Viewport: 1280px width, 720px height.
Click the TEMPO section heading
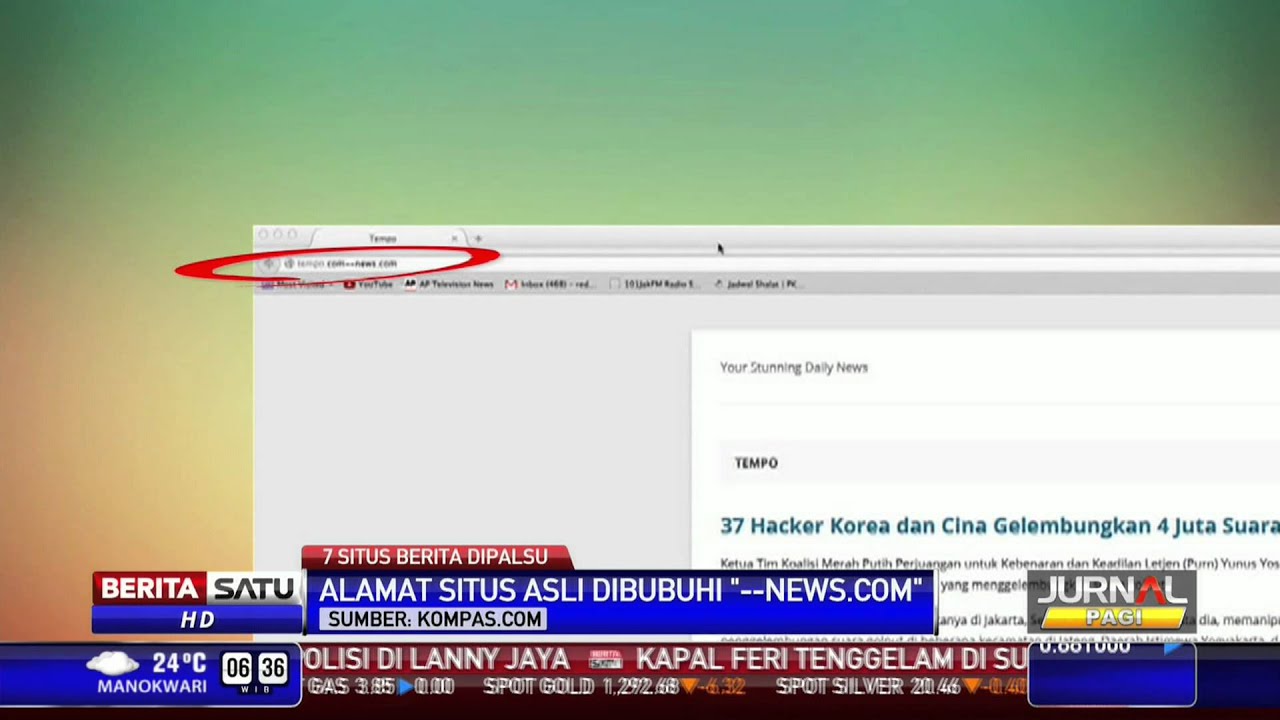click(756, 463)
